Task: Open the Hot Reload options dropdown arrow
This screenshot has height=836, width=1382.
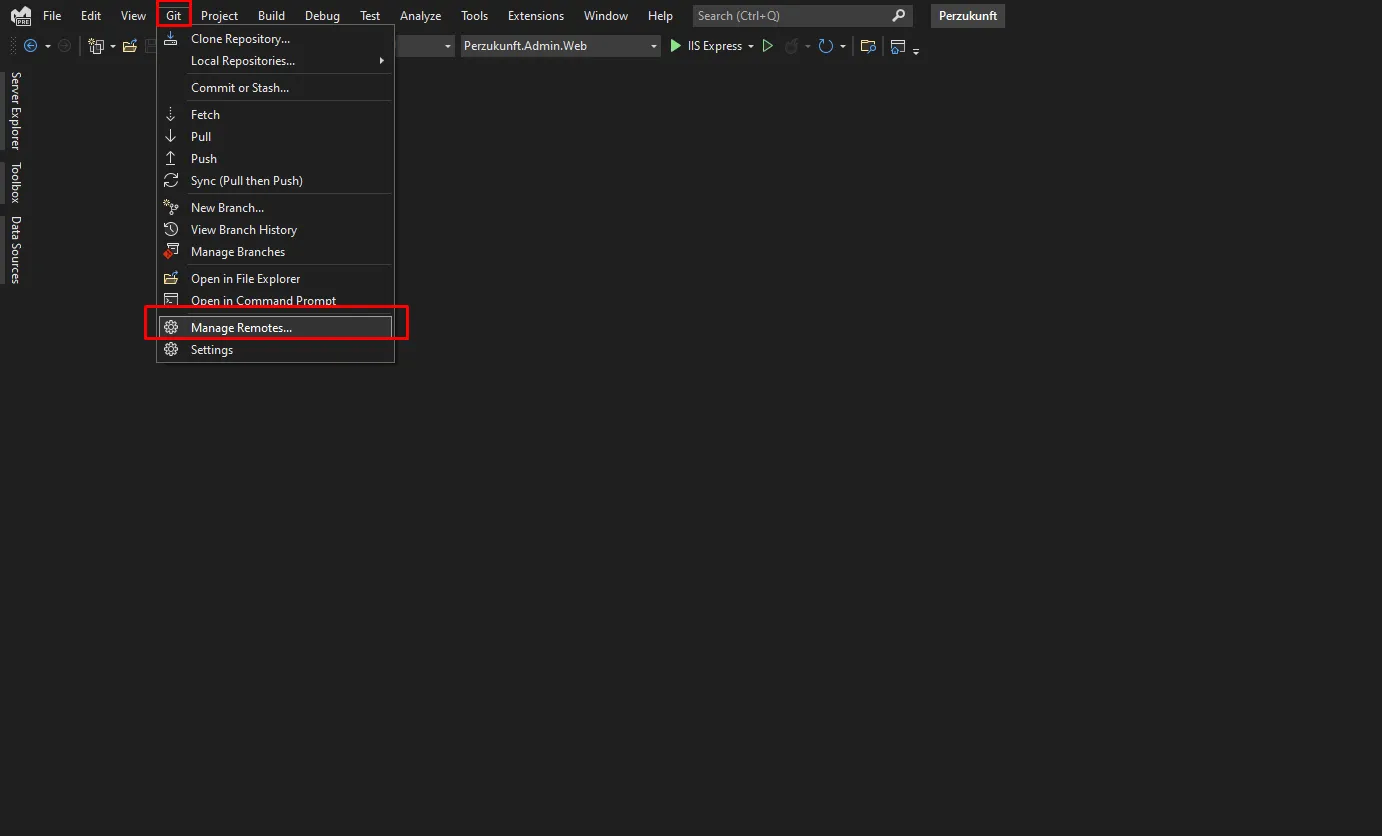Action: tap(807, 47)
